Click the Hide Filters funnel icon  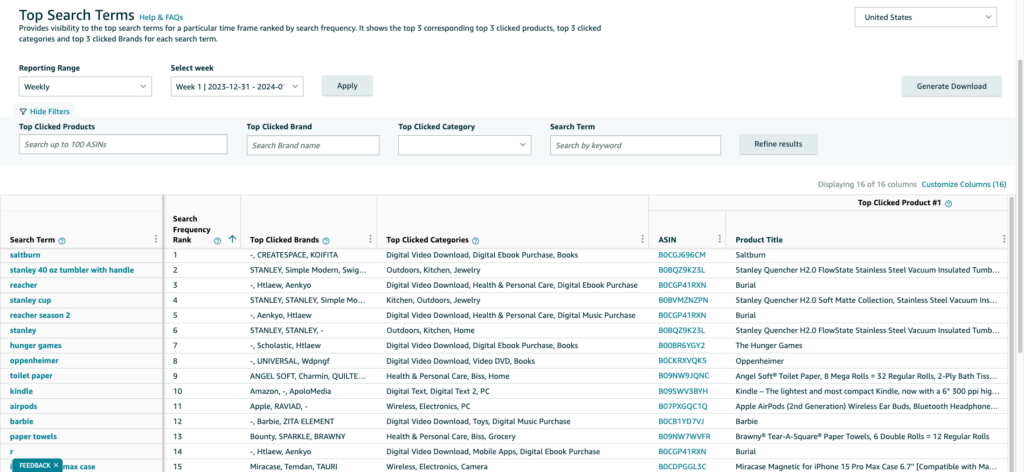[23, 112]
